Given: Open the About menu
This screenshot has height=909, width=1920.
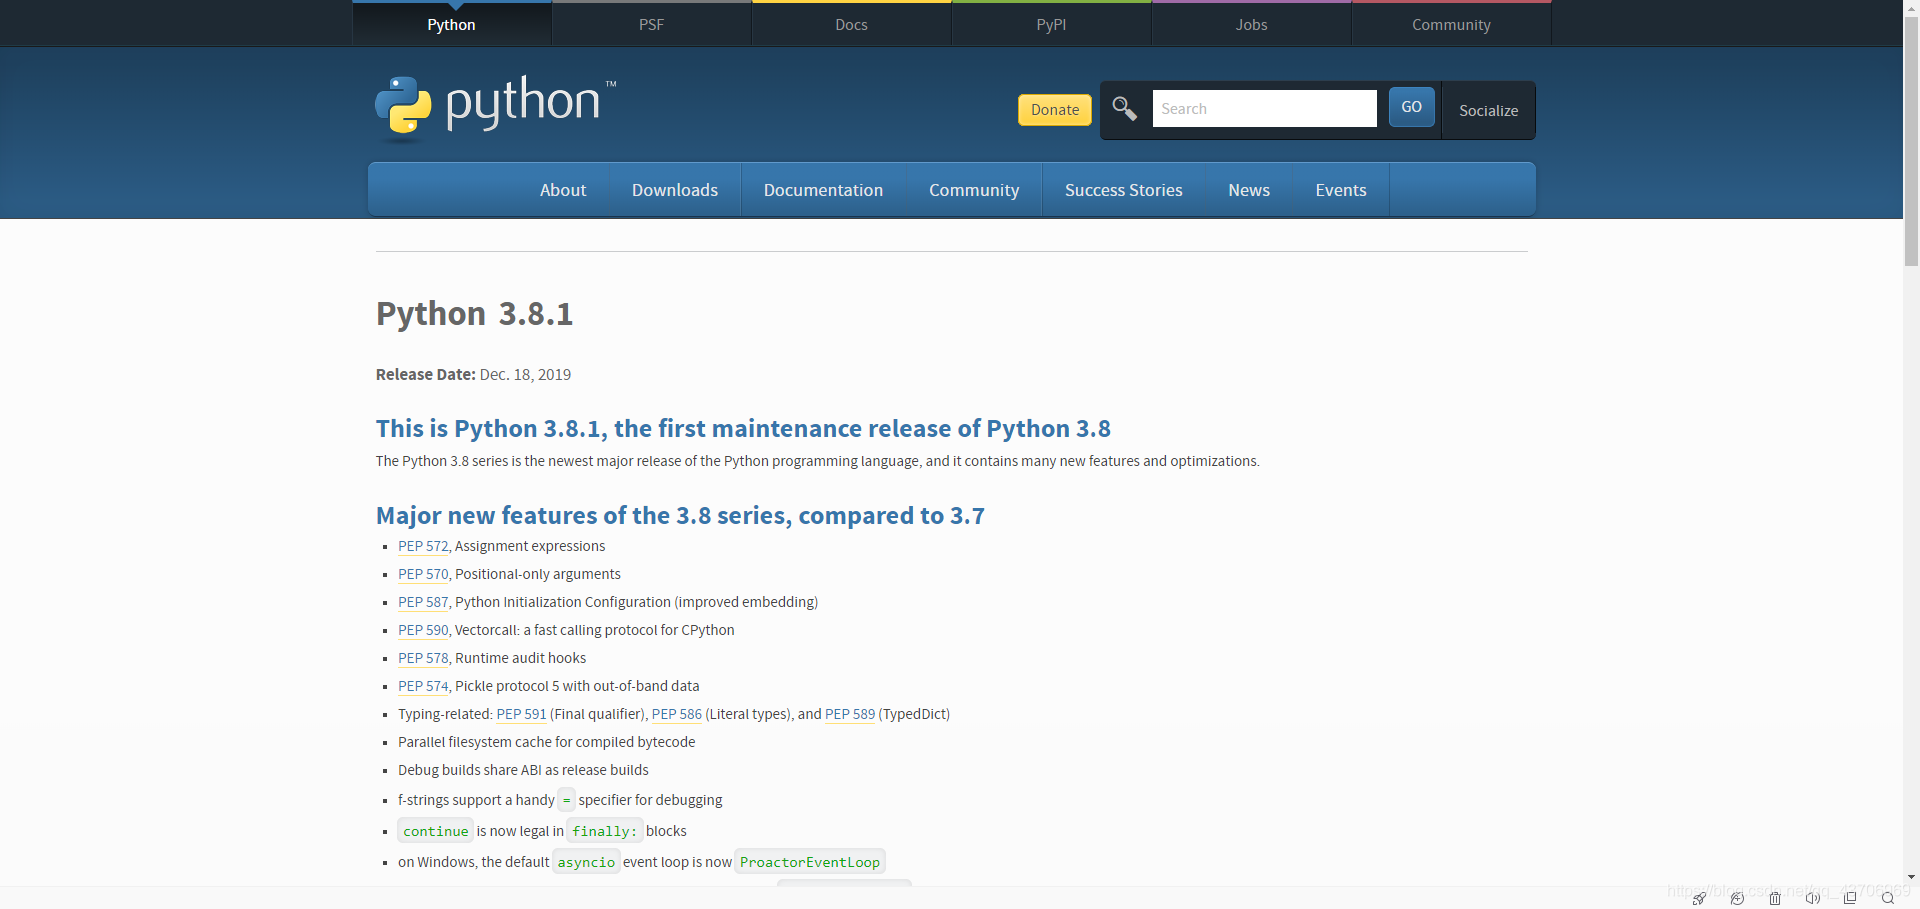Looking at the screenshot, I should (x=563, y=190).
